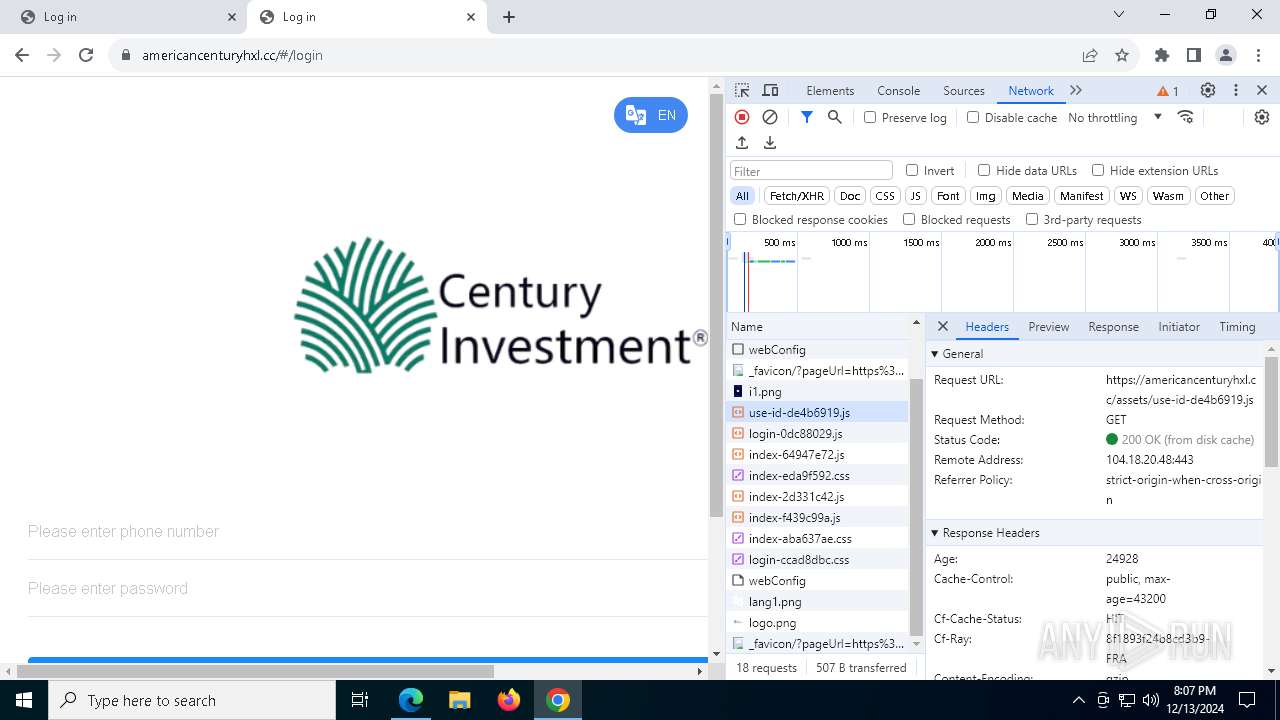
Task: Open network search magnifier
Action: pyautogui.click(x=835, y=117)
